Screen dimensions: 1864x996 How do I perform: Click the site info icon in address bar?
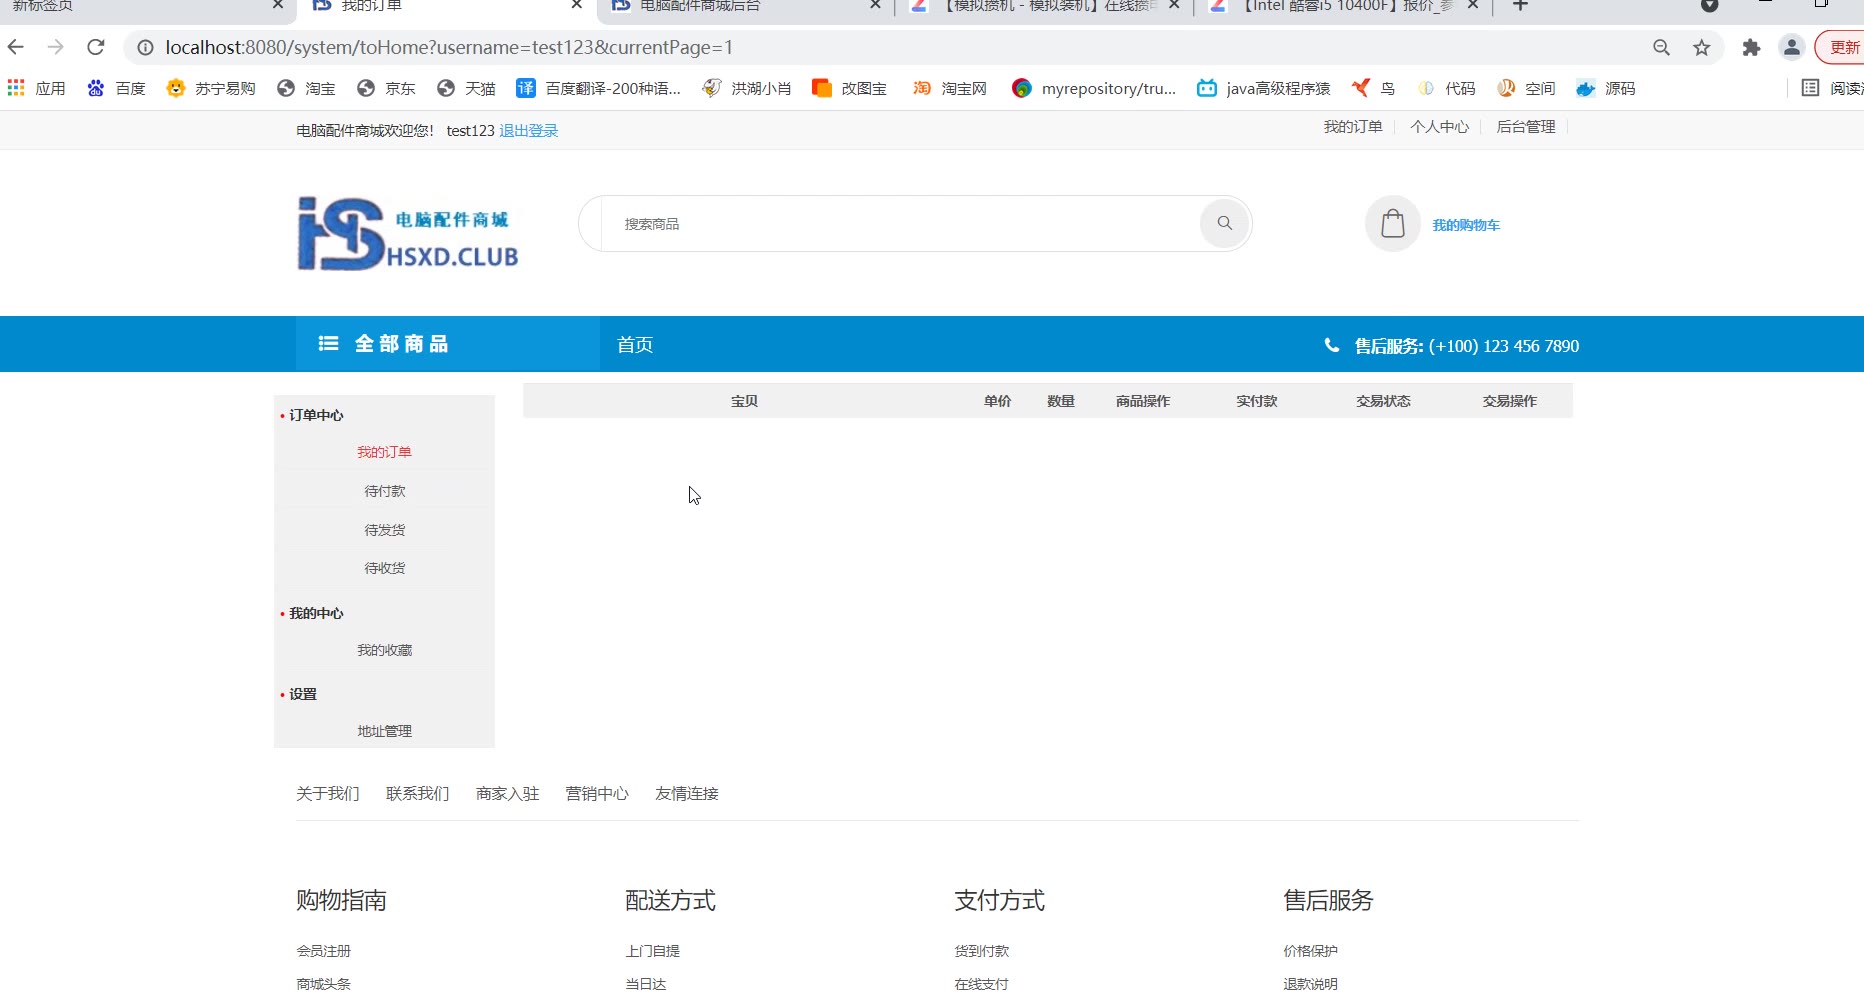(x=145, y=47)
